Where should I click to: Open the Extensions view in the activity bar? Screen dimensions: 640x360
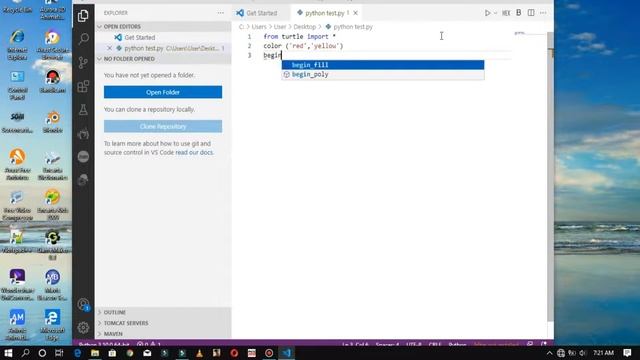83,86
